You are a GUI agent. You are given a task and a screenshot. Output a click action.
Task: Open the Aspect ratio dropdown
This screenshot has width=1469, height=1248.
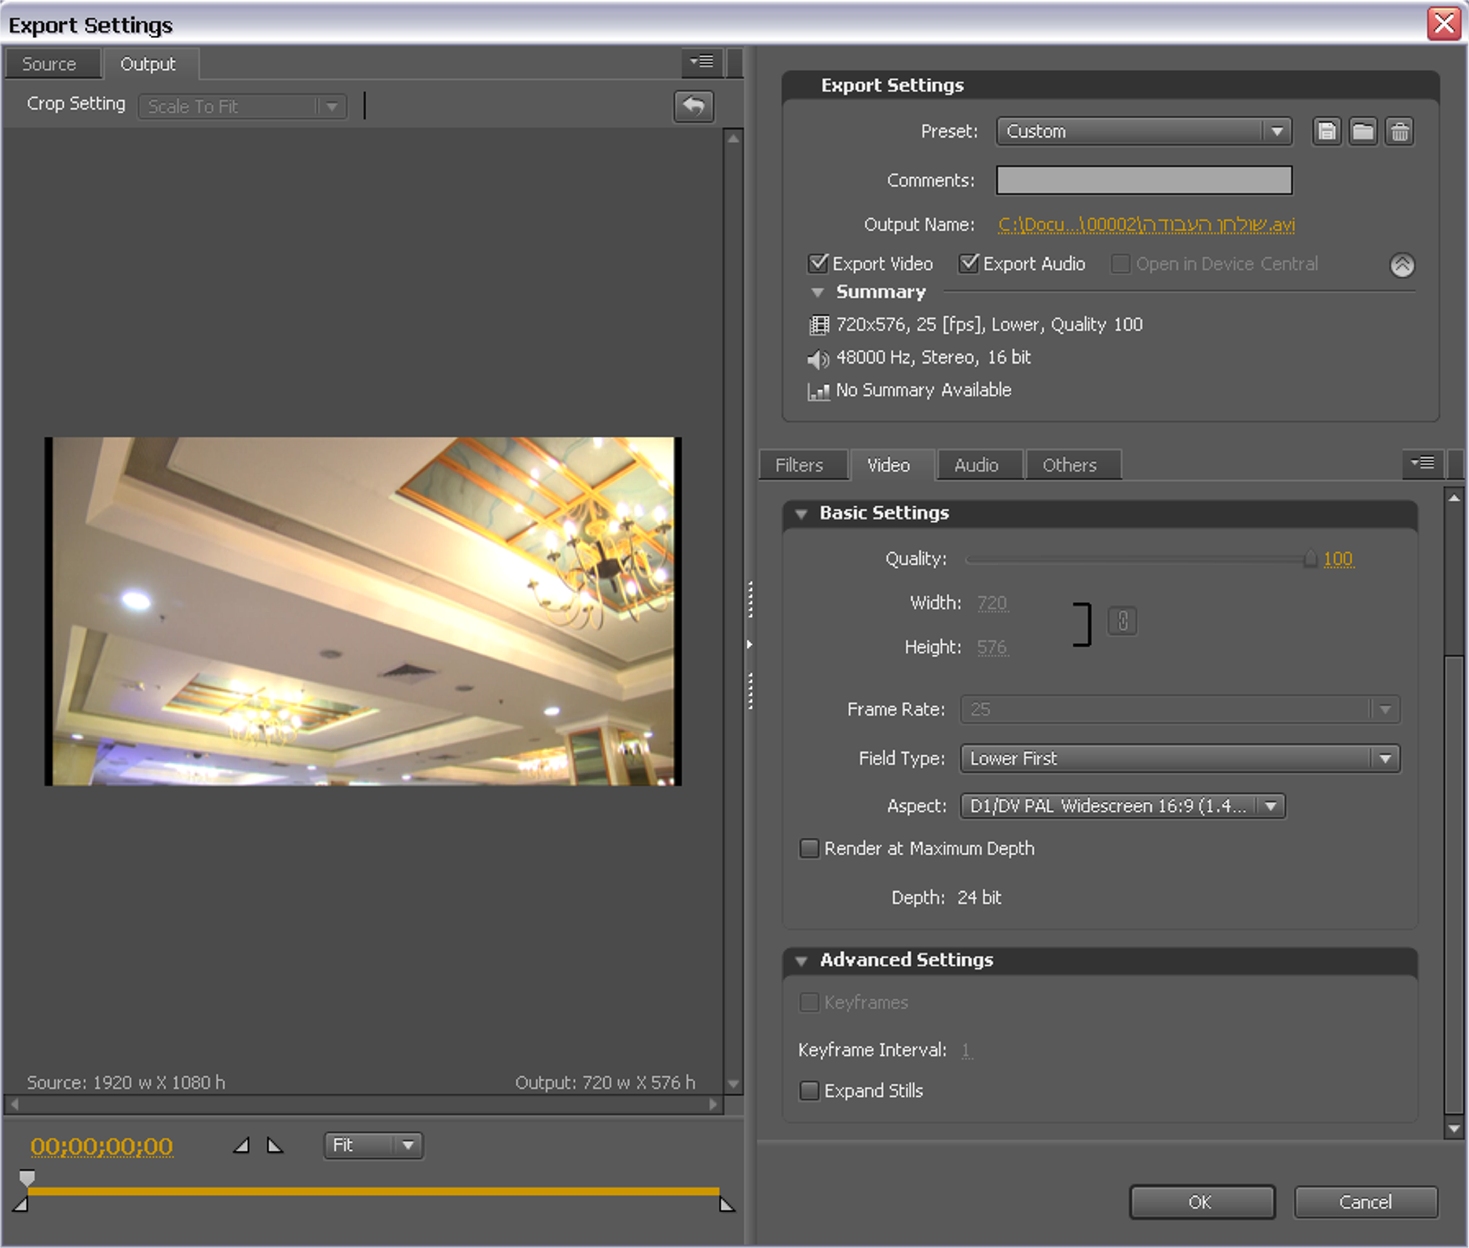pyautogui.click(x=1122, y=806)
